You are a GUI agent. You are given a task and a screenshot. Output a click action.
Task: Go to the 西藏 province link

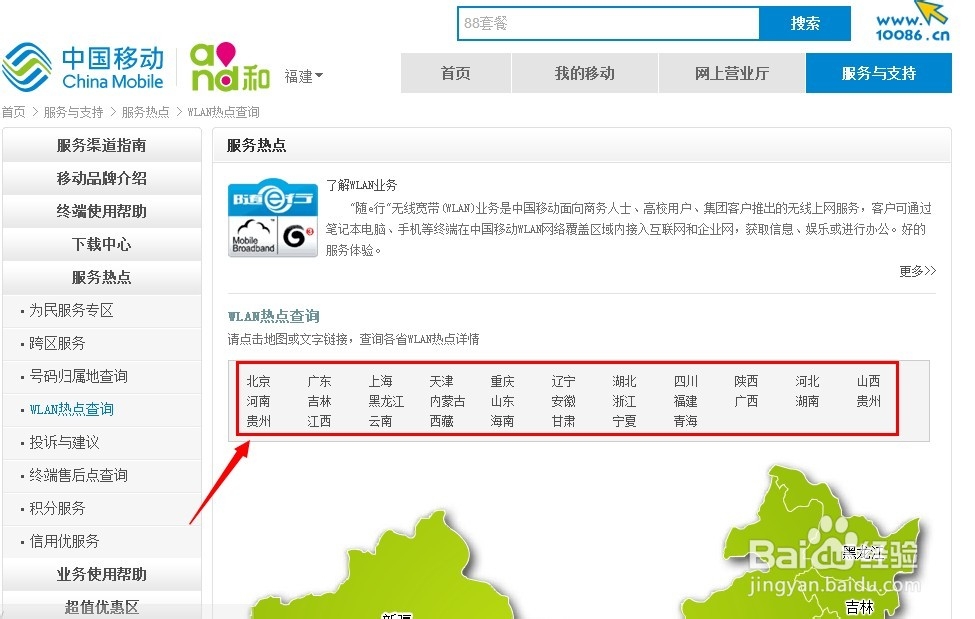[441, 421]
